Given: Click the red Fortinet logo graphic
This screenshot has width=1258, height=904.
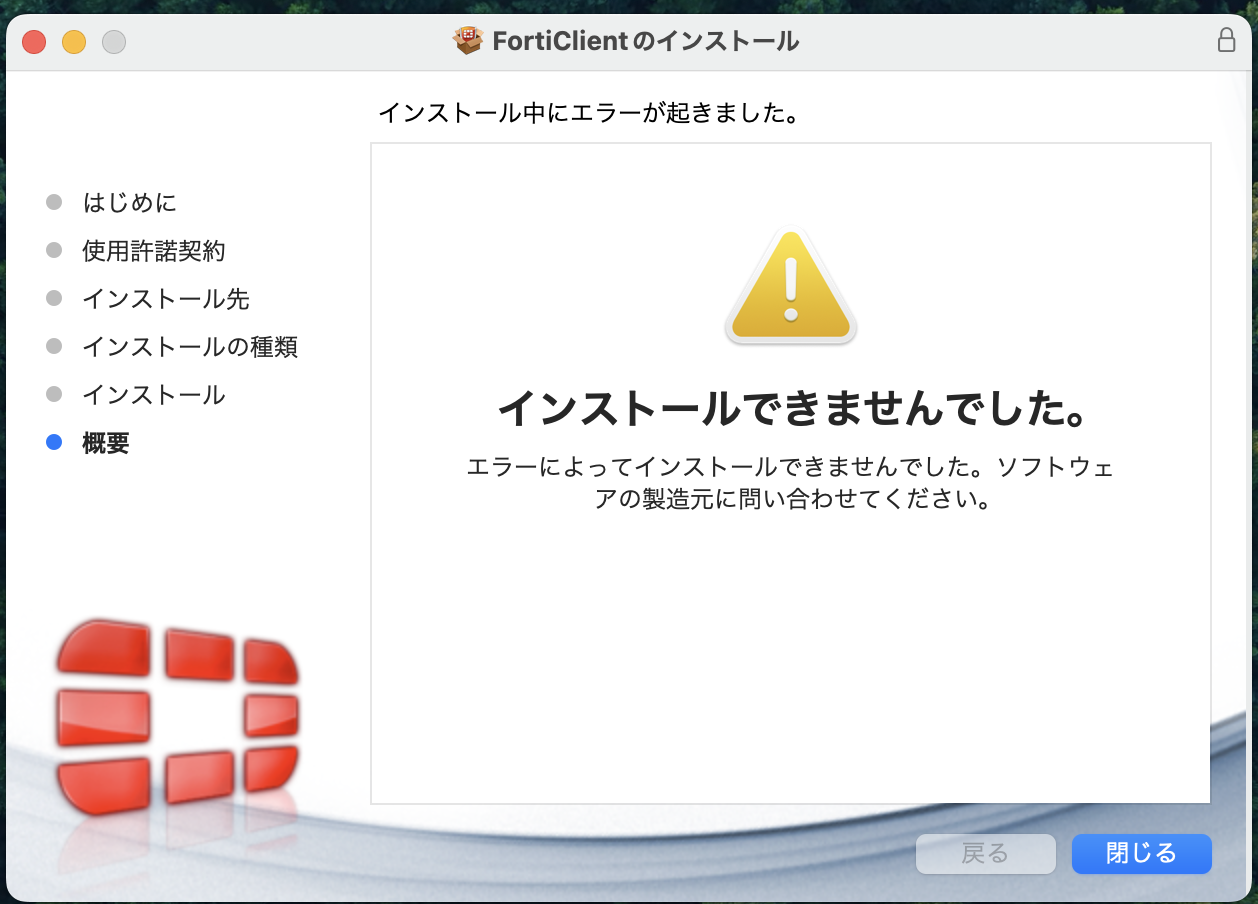Looking at the screenshot, I should pos(177,716).
